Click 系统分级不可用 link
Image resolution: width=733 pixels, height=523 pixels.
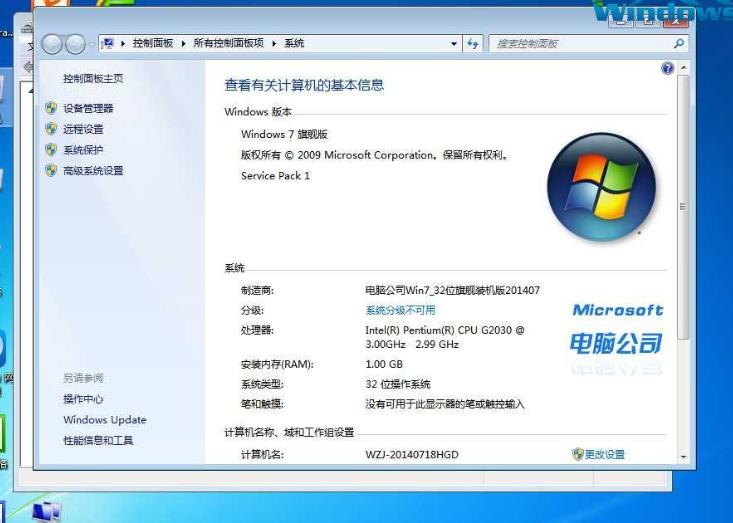(x=400, y=310)
